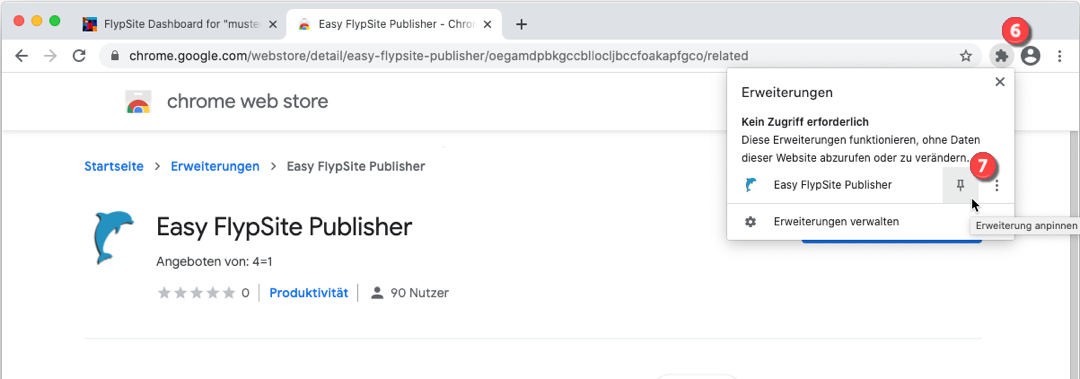Pin the Easy FlypSite Publisher extension
1080x379 pixels.
coord(961,185)
